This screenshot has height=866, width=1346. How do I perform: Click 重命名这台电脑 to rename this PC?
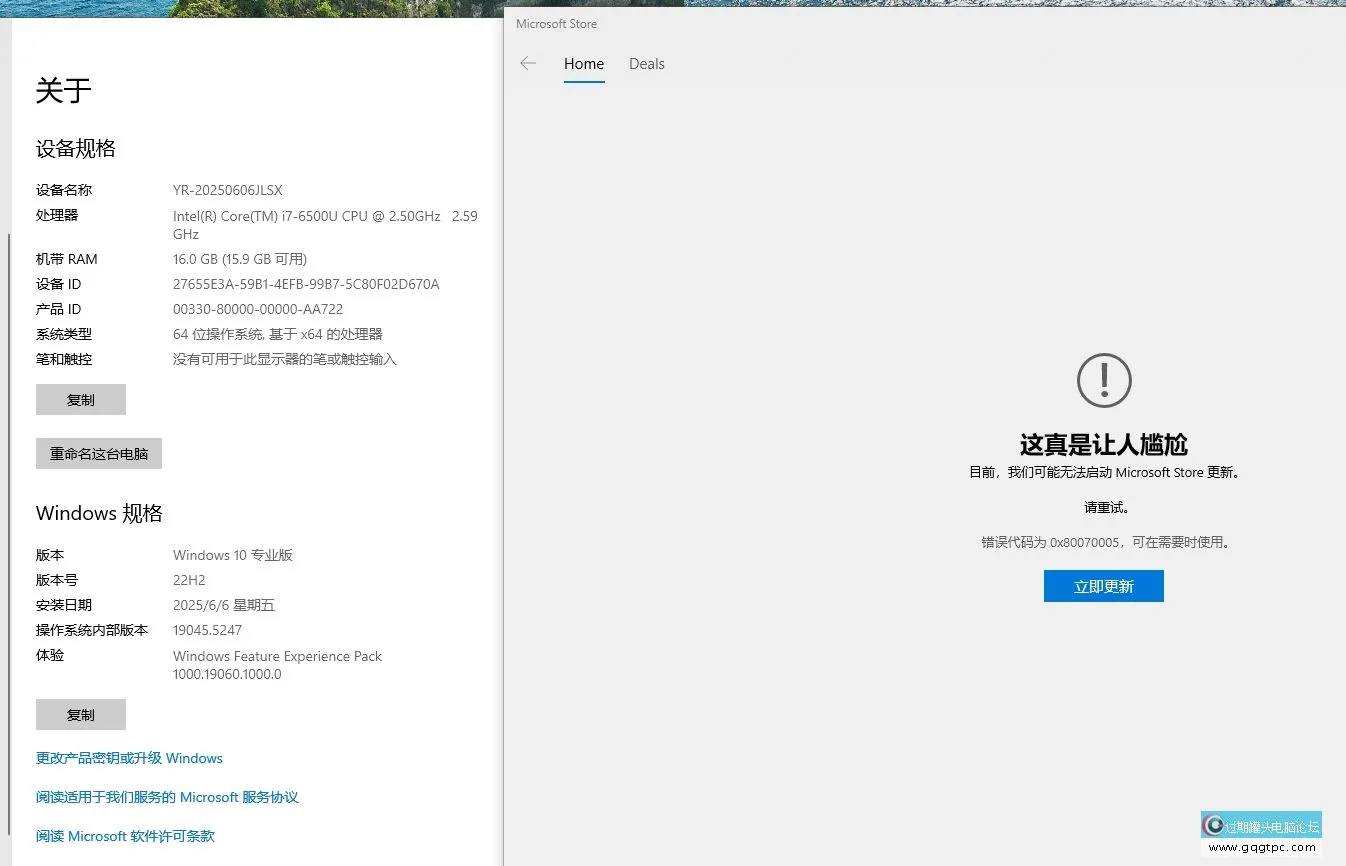[x=98, y=453]
